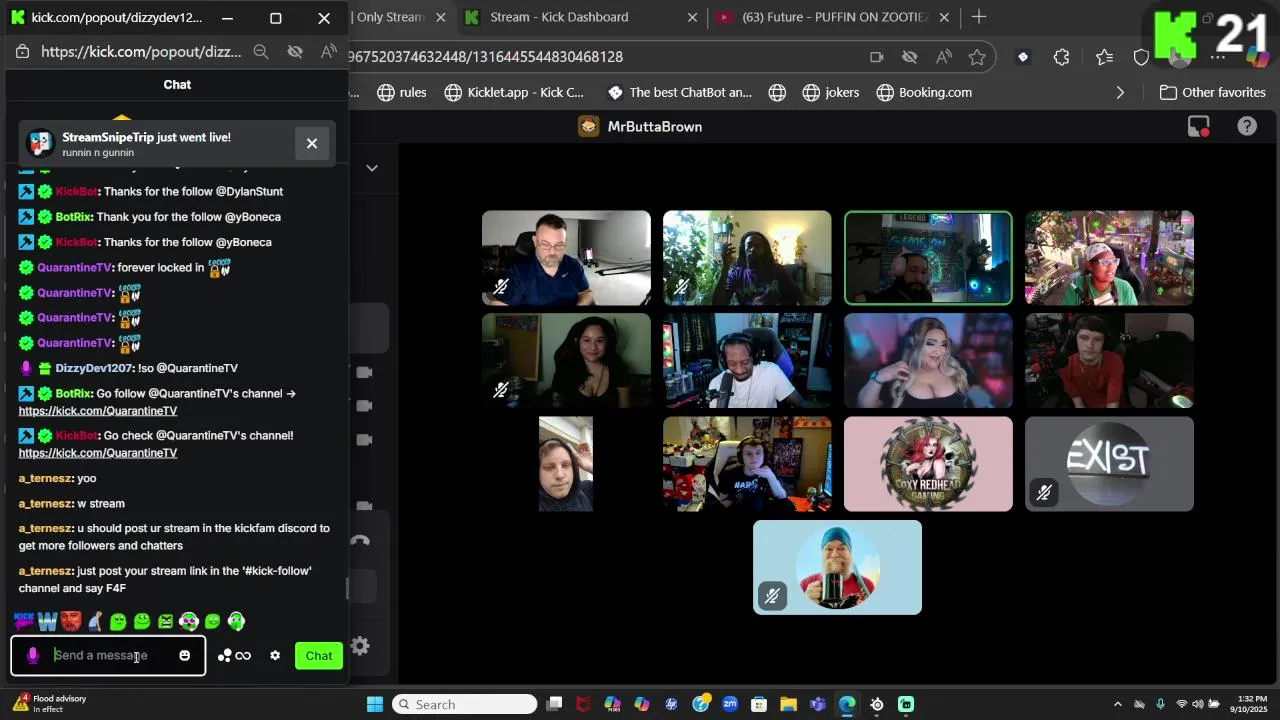Show hidden system tray icons
The width and height of the screenshot is (1280, 720).
click(1118, 704)
